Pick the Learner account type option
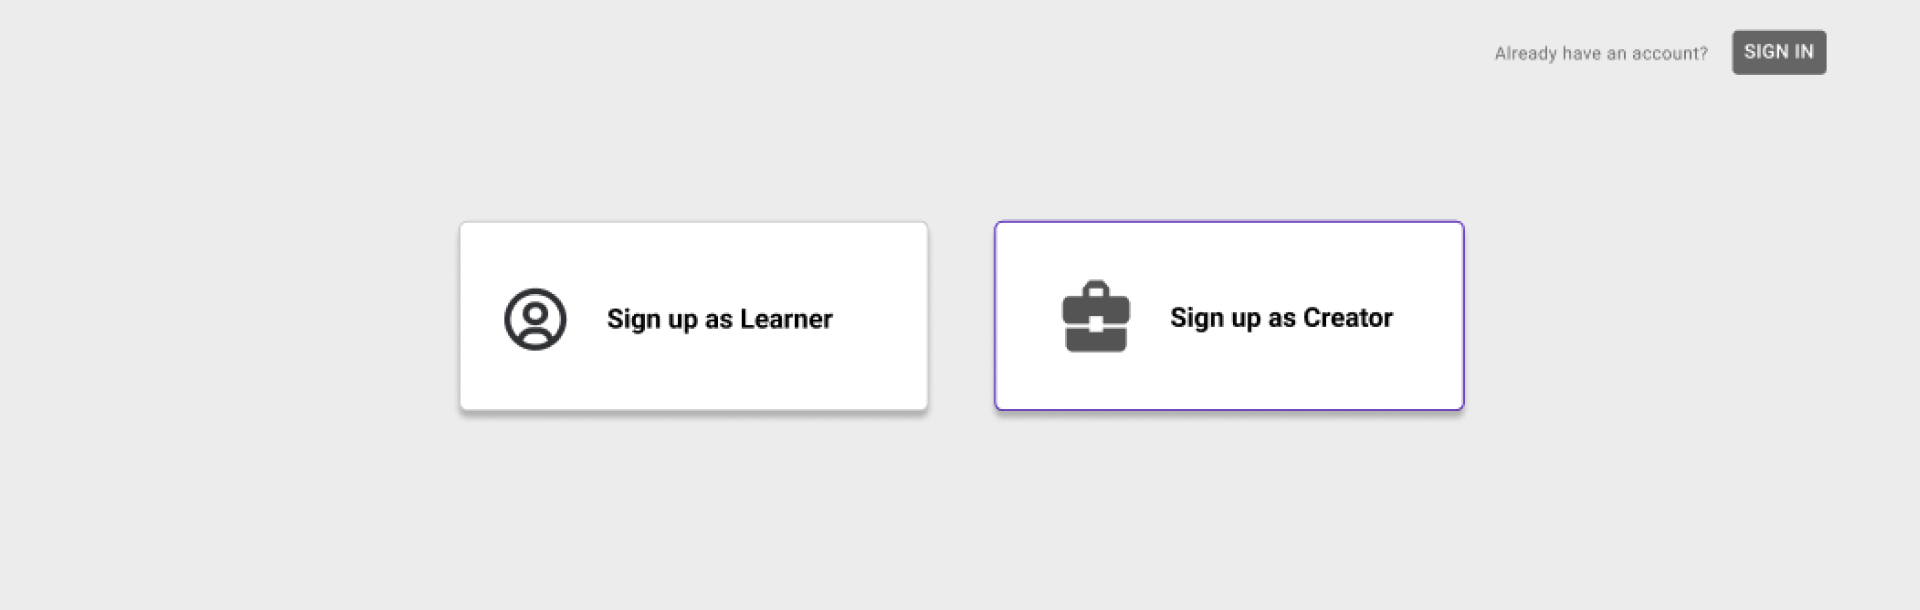This screenshot has width=1920, height=610. 694,316
